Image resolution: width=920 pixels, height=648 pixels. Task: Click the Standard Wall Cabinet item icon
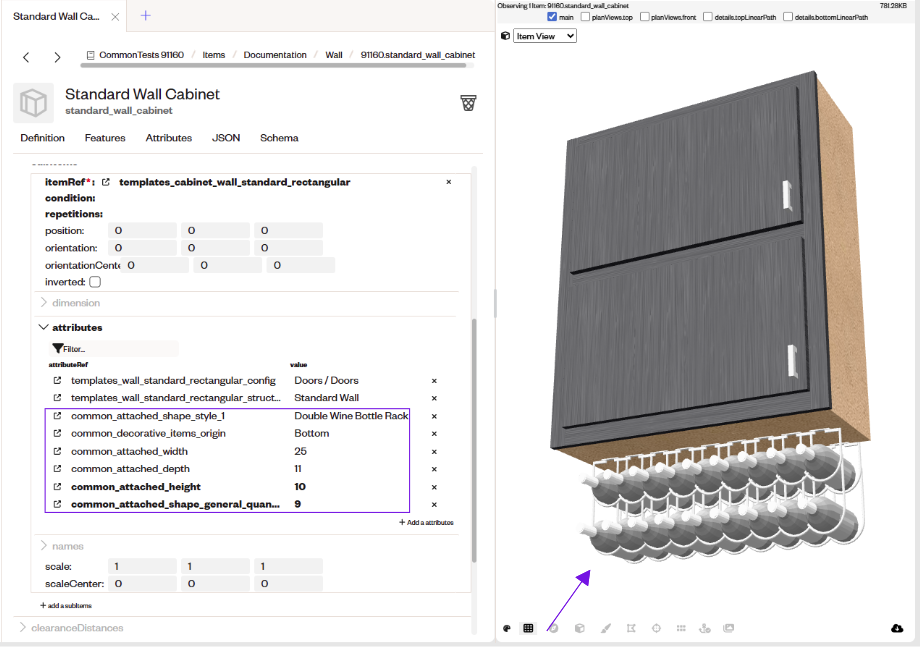coord(33,103)
